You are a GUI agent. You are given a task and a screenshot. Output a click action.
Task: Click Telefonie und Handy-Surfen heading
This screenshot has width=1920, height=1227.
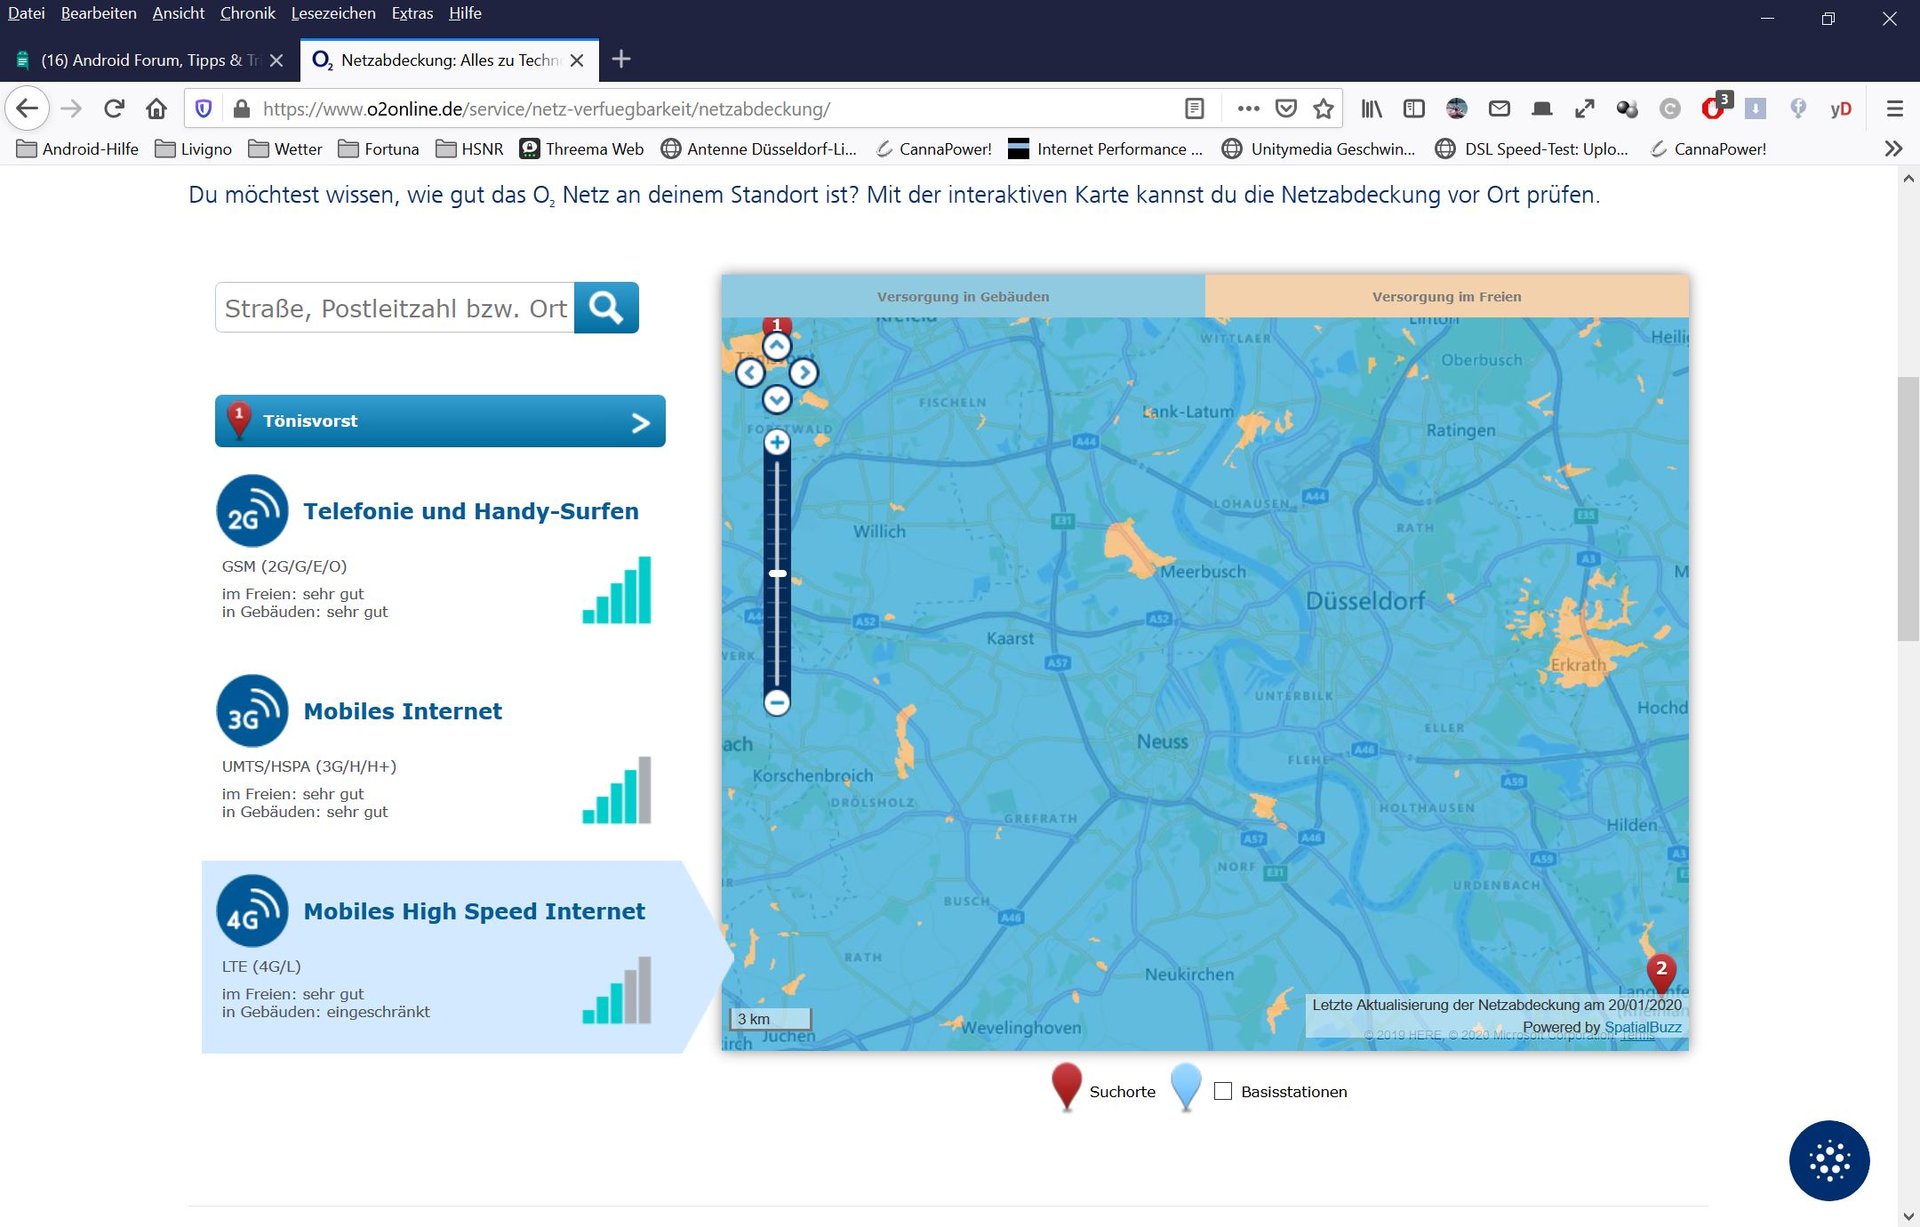(471, 511)
